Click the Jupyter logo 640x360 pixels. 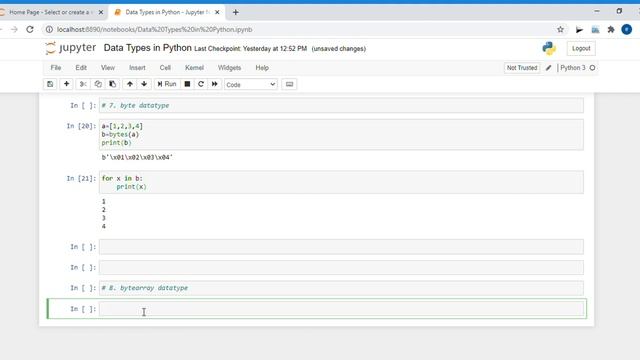71,48
